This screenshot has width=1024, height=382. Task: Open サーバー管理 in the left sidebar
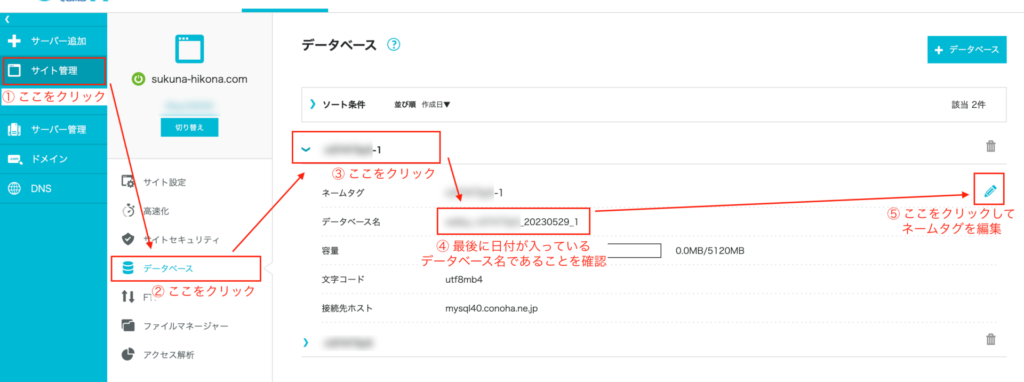[x=54, y=129]
